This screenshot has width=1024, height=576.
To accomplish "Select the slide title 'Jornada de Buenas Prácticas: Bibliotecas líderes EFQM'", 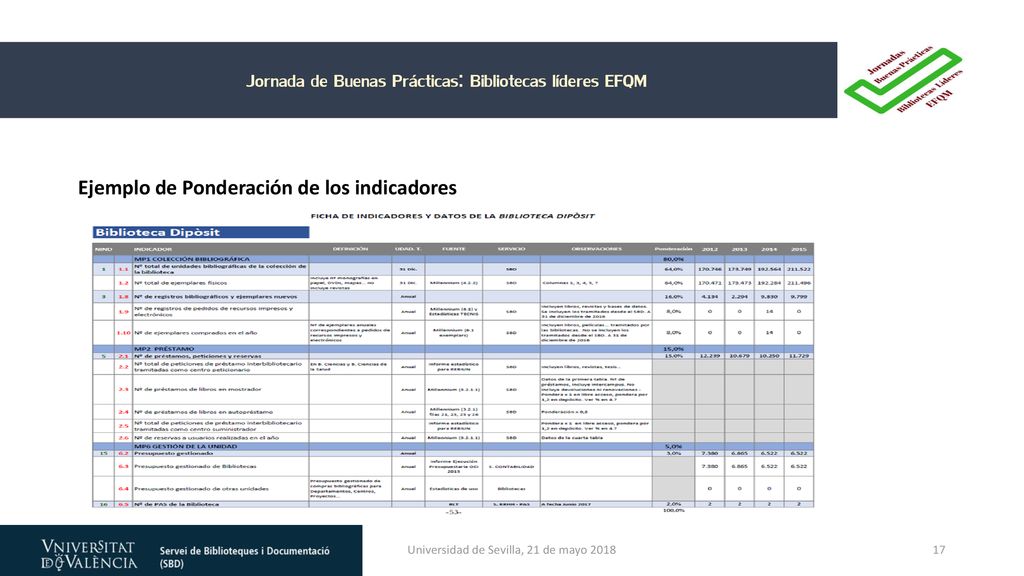I will (446, 81).
